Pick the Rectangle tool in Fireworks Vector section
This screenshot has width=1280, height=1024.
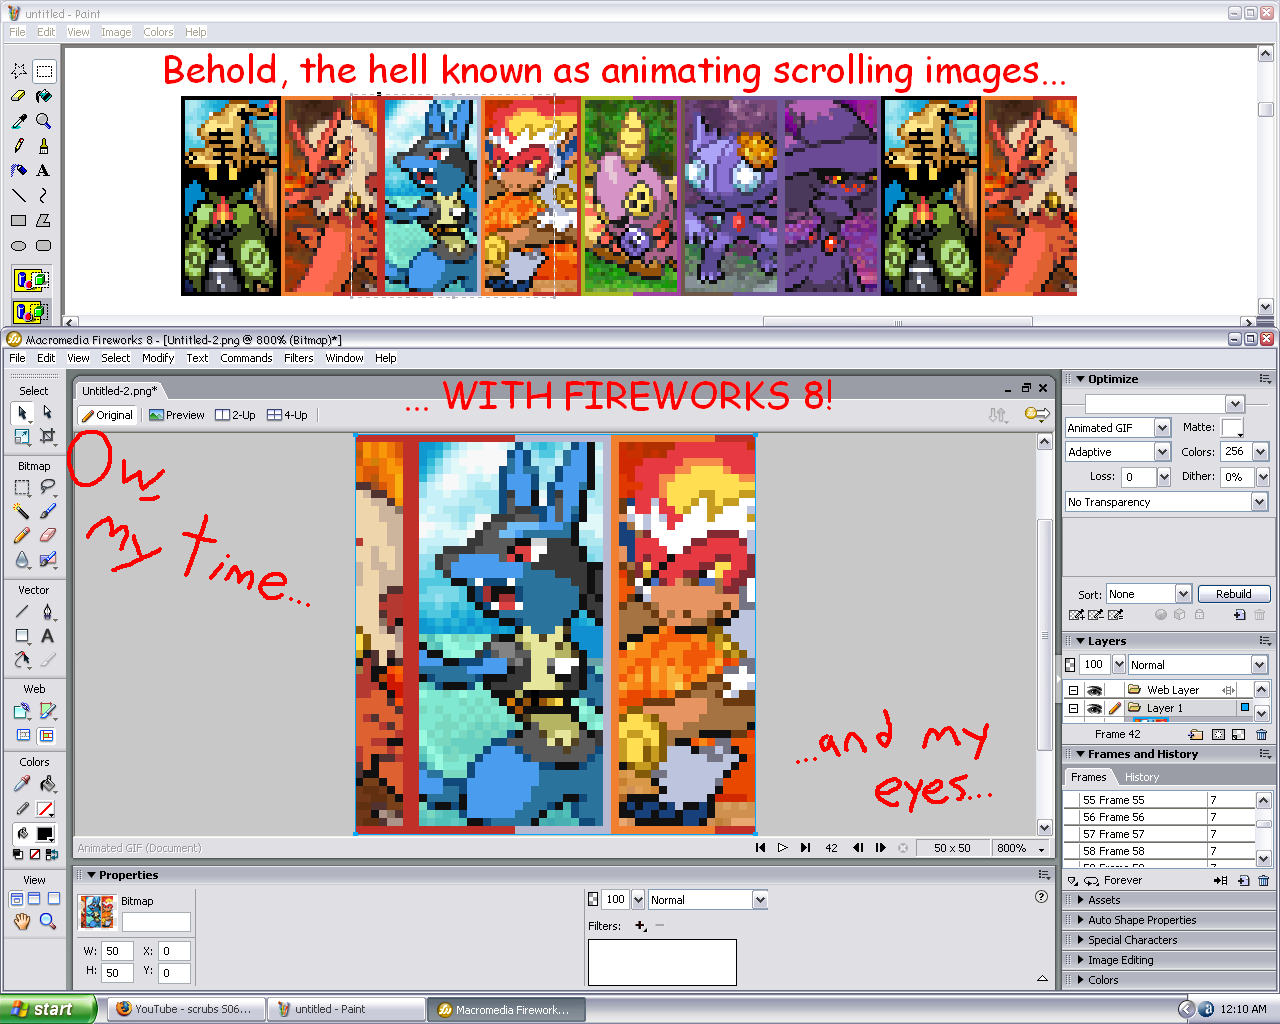22,635
